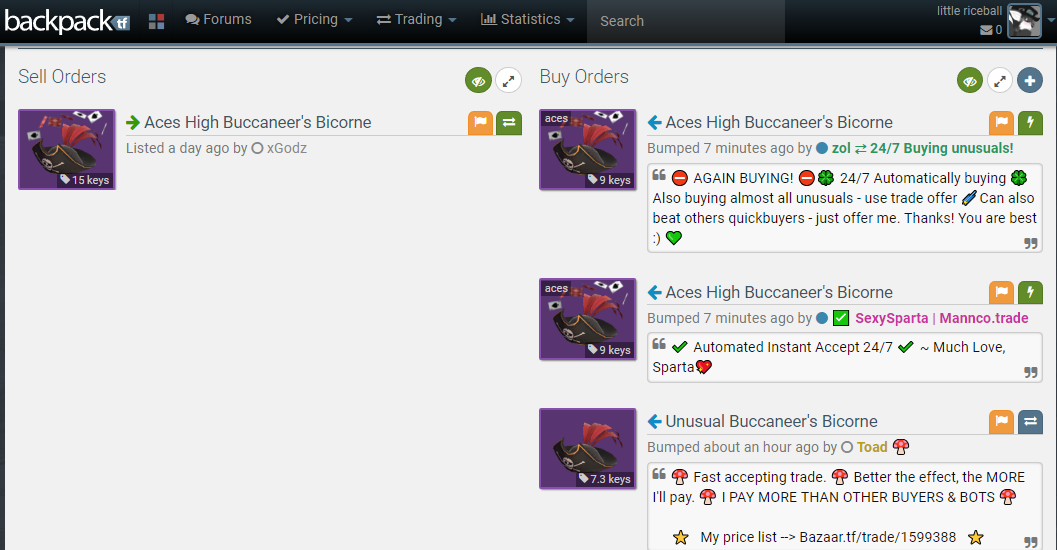1057x550 pixels.
Task: Open the mail inbox envelope icon
Action: (986, 30)
